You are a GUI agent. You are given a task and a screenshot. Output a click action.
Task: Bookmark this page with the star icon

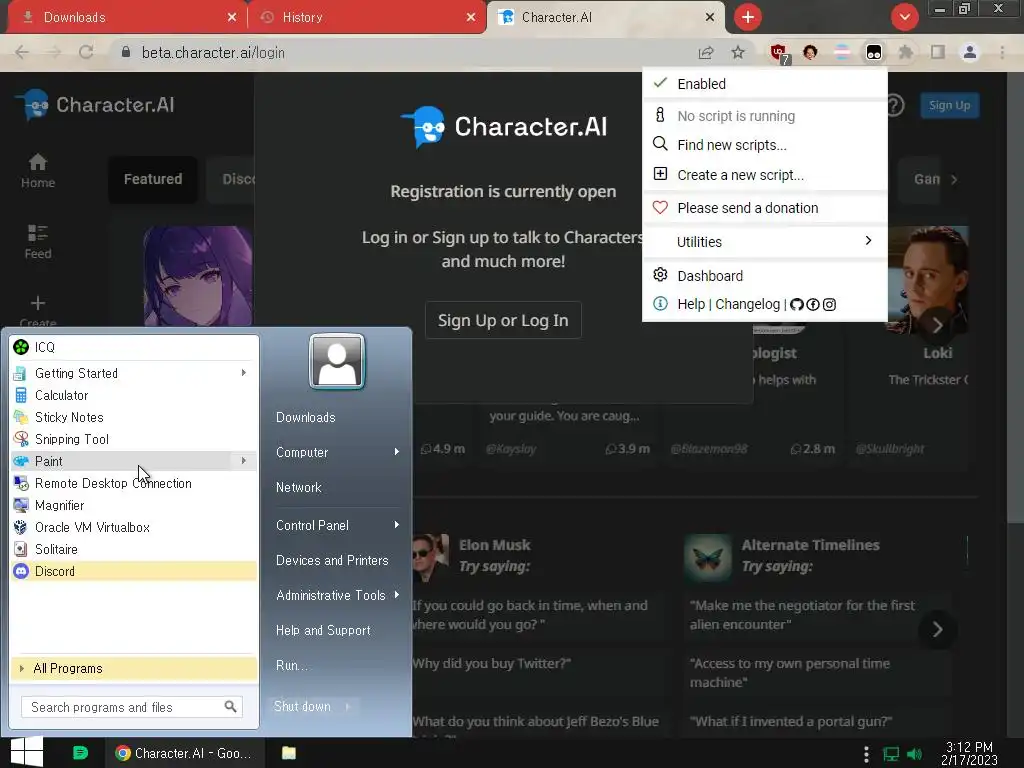coord(738,52)
